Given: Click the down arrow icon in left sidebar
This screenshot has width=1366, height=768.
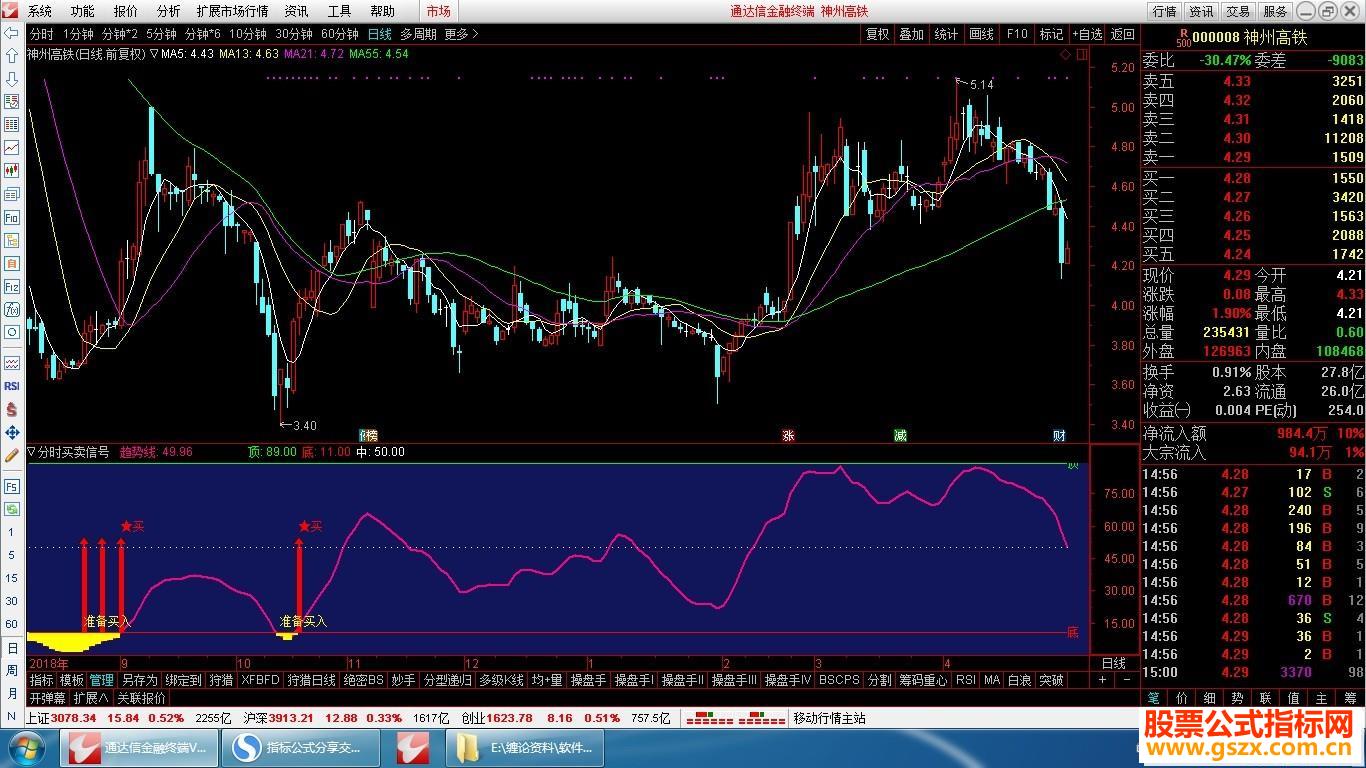Looking at the screenshot, I should pos(12,78).
